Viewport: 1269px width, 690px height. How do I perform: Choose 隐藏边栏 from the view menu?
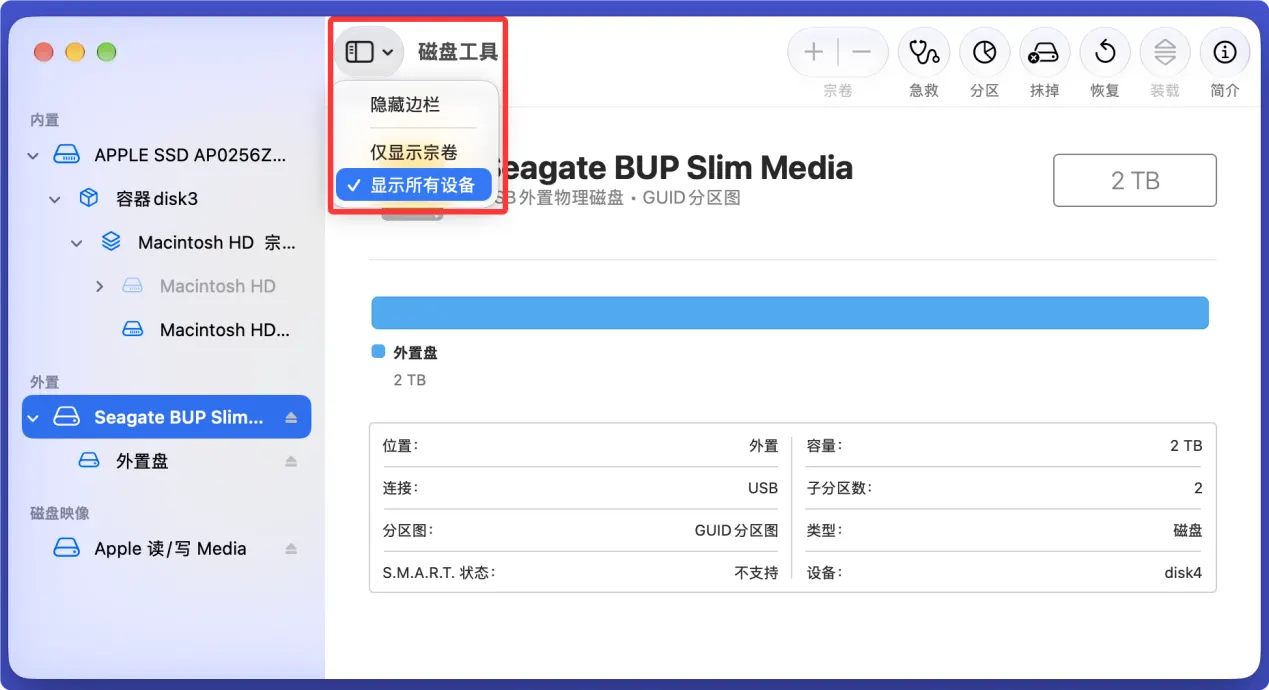(405, 105)
